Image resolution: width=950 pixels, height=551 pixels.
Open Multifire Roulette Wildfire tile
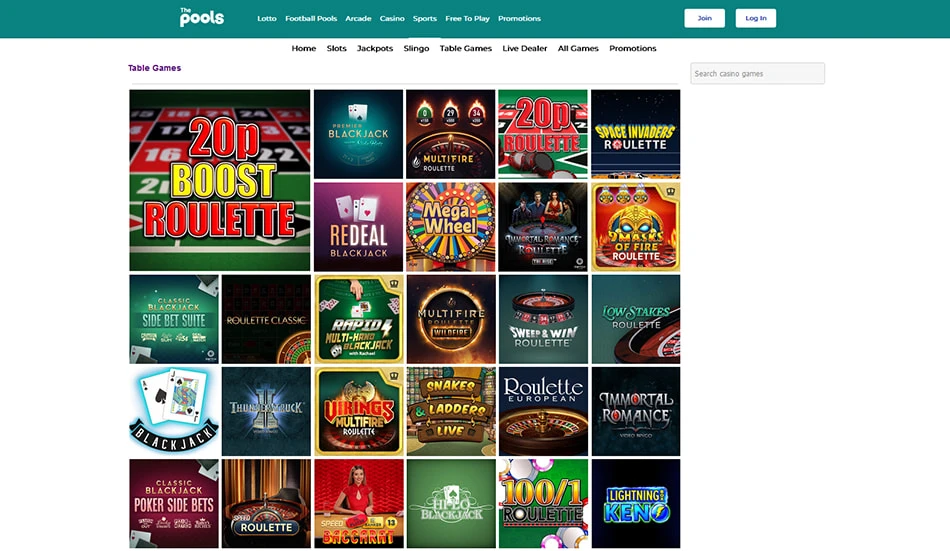click(x=451, y=319)
